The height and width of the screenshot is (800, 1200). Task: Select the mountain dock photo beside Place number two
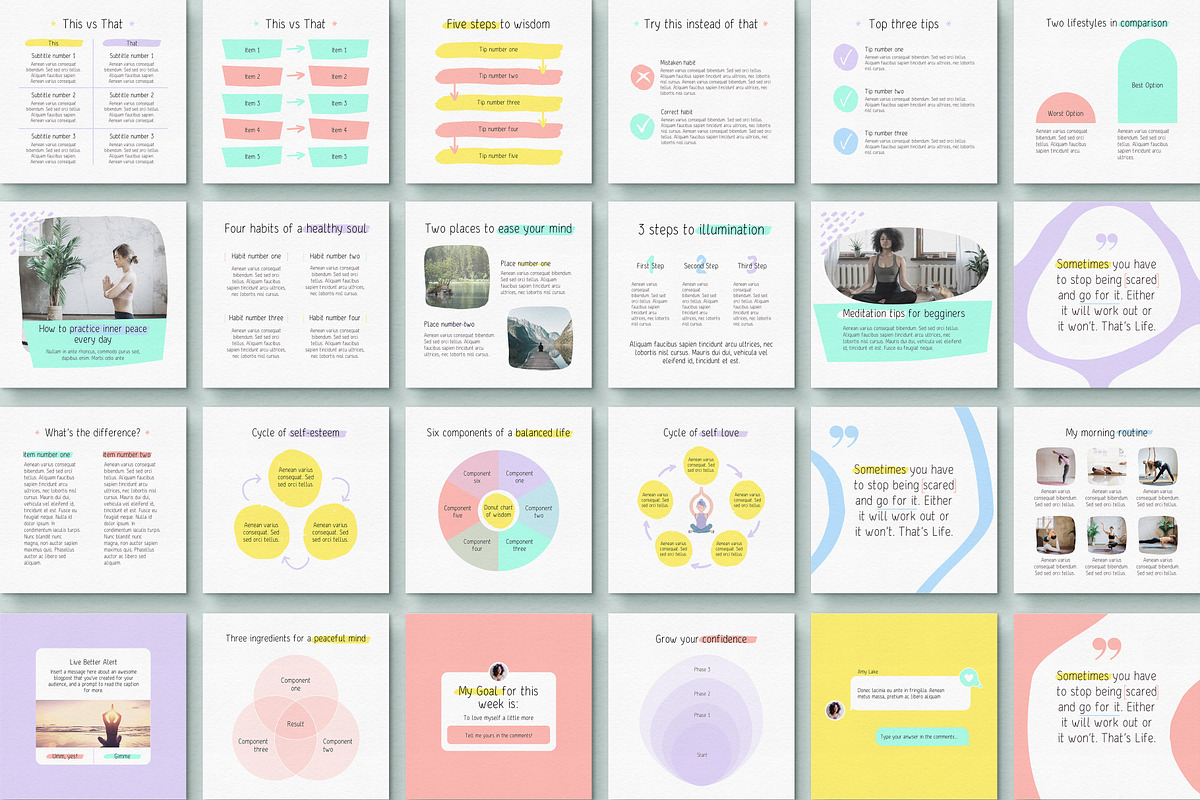[540, 336]
